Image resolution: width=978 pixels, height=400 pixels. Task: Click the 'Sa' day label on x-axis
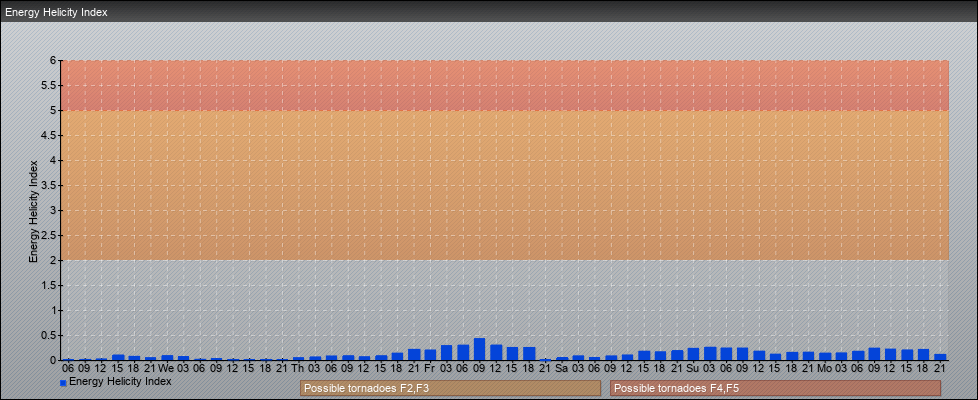click(561, 368)
